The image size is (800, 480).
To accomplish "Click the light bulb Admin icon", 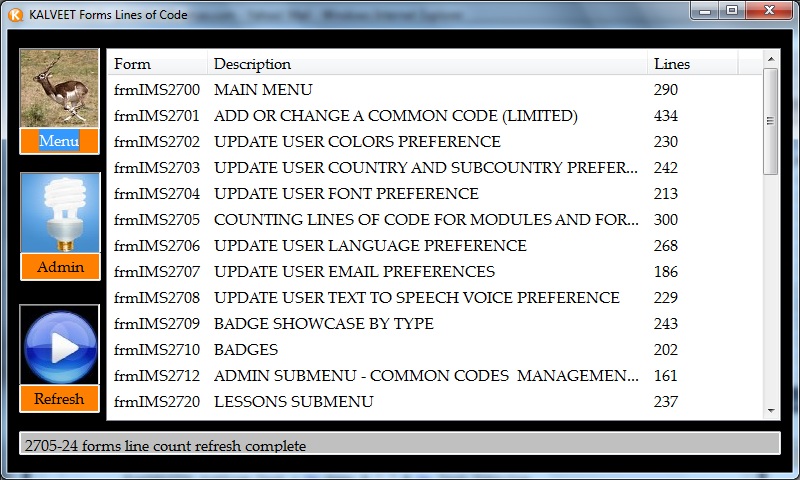I will (x=59, y=214).
